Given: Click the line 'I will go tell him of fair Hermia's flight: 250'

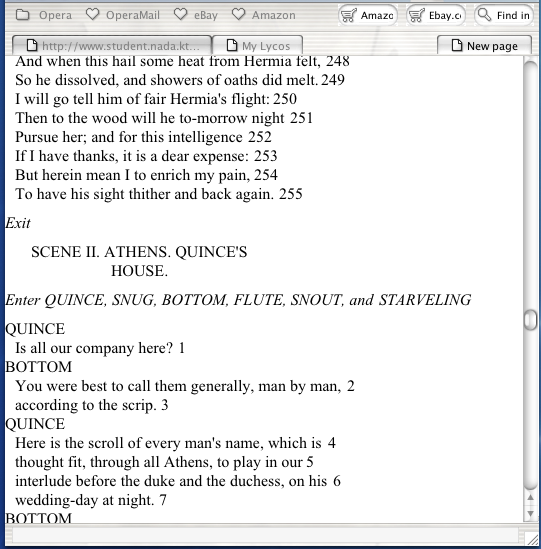Looking at the screenshot, I should coord(156,99).
